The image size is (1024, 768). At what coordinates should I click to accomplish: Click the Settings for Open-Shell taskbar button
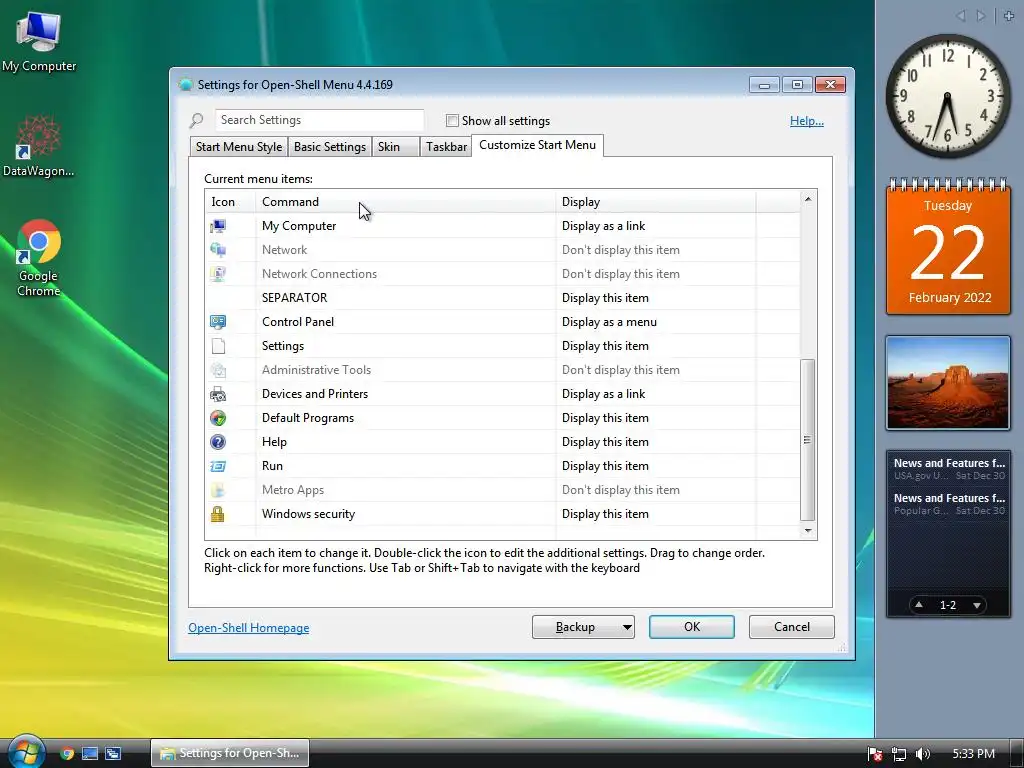(230, 753)
